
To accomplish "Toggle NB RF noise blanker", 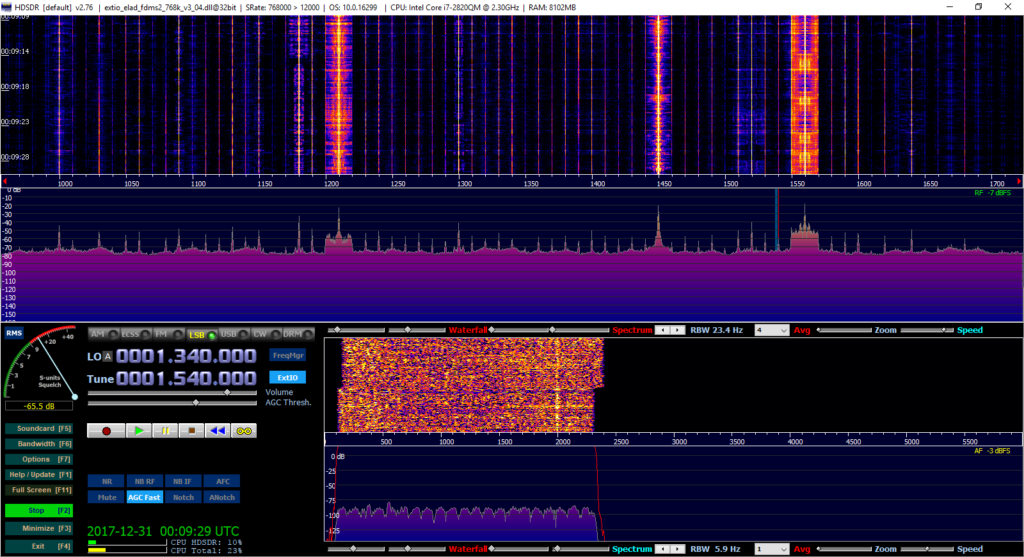I will [145, 481].
